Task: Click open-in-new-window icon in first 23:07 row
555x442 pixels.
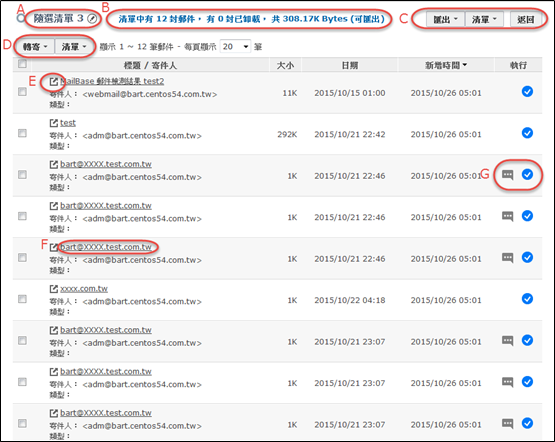Action: click(53, 330)
